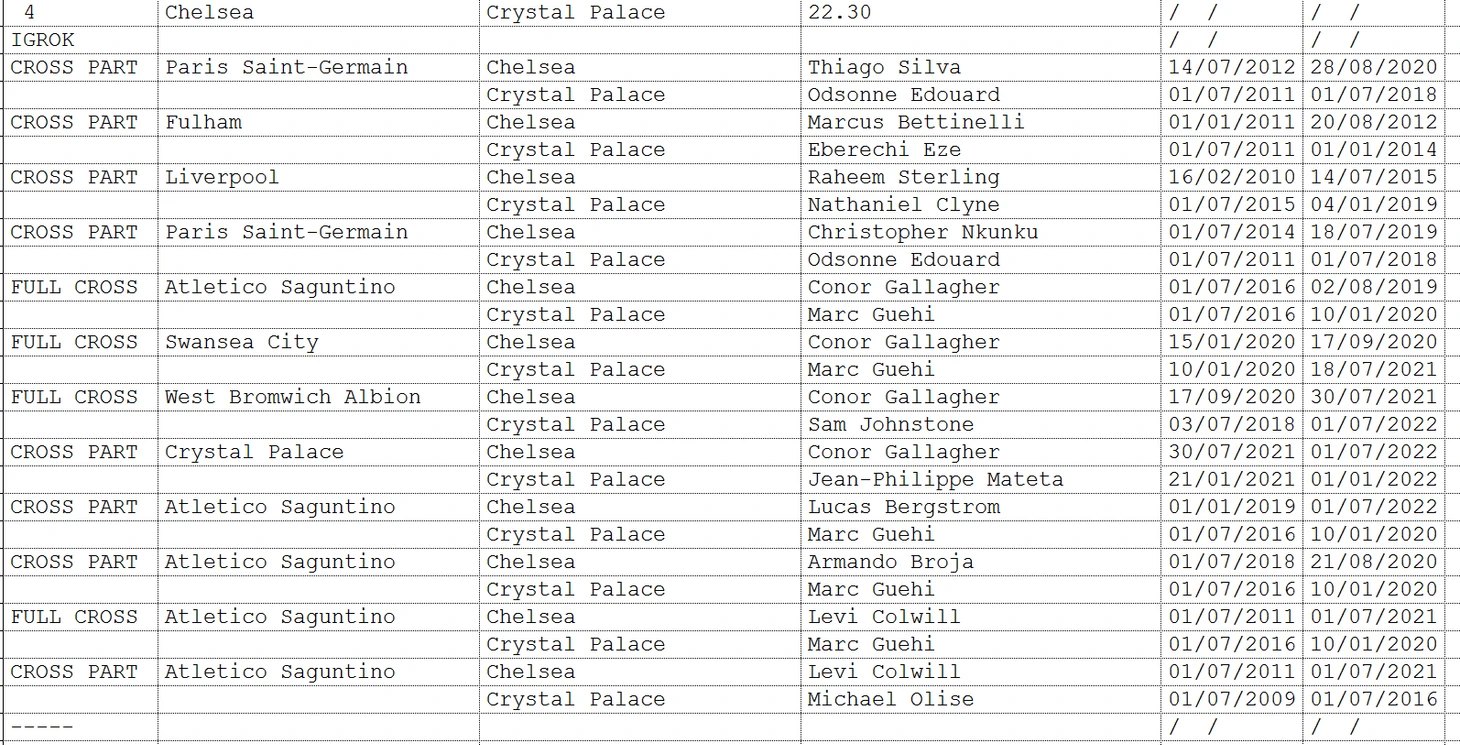Select the Jean-Philippe Mateta cell
Screen dimensions: 1460x745
coord(980,480)
